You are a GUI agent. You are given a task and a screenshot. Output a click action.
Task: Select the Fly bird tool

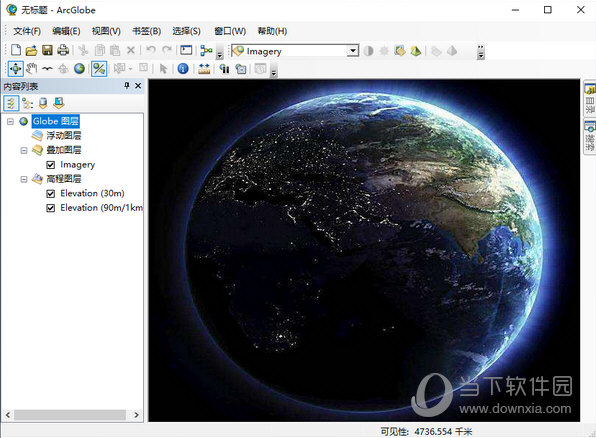coord(47,69)
